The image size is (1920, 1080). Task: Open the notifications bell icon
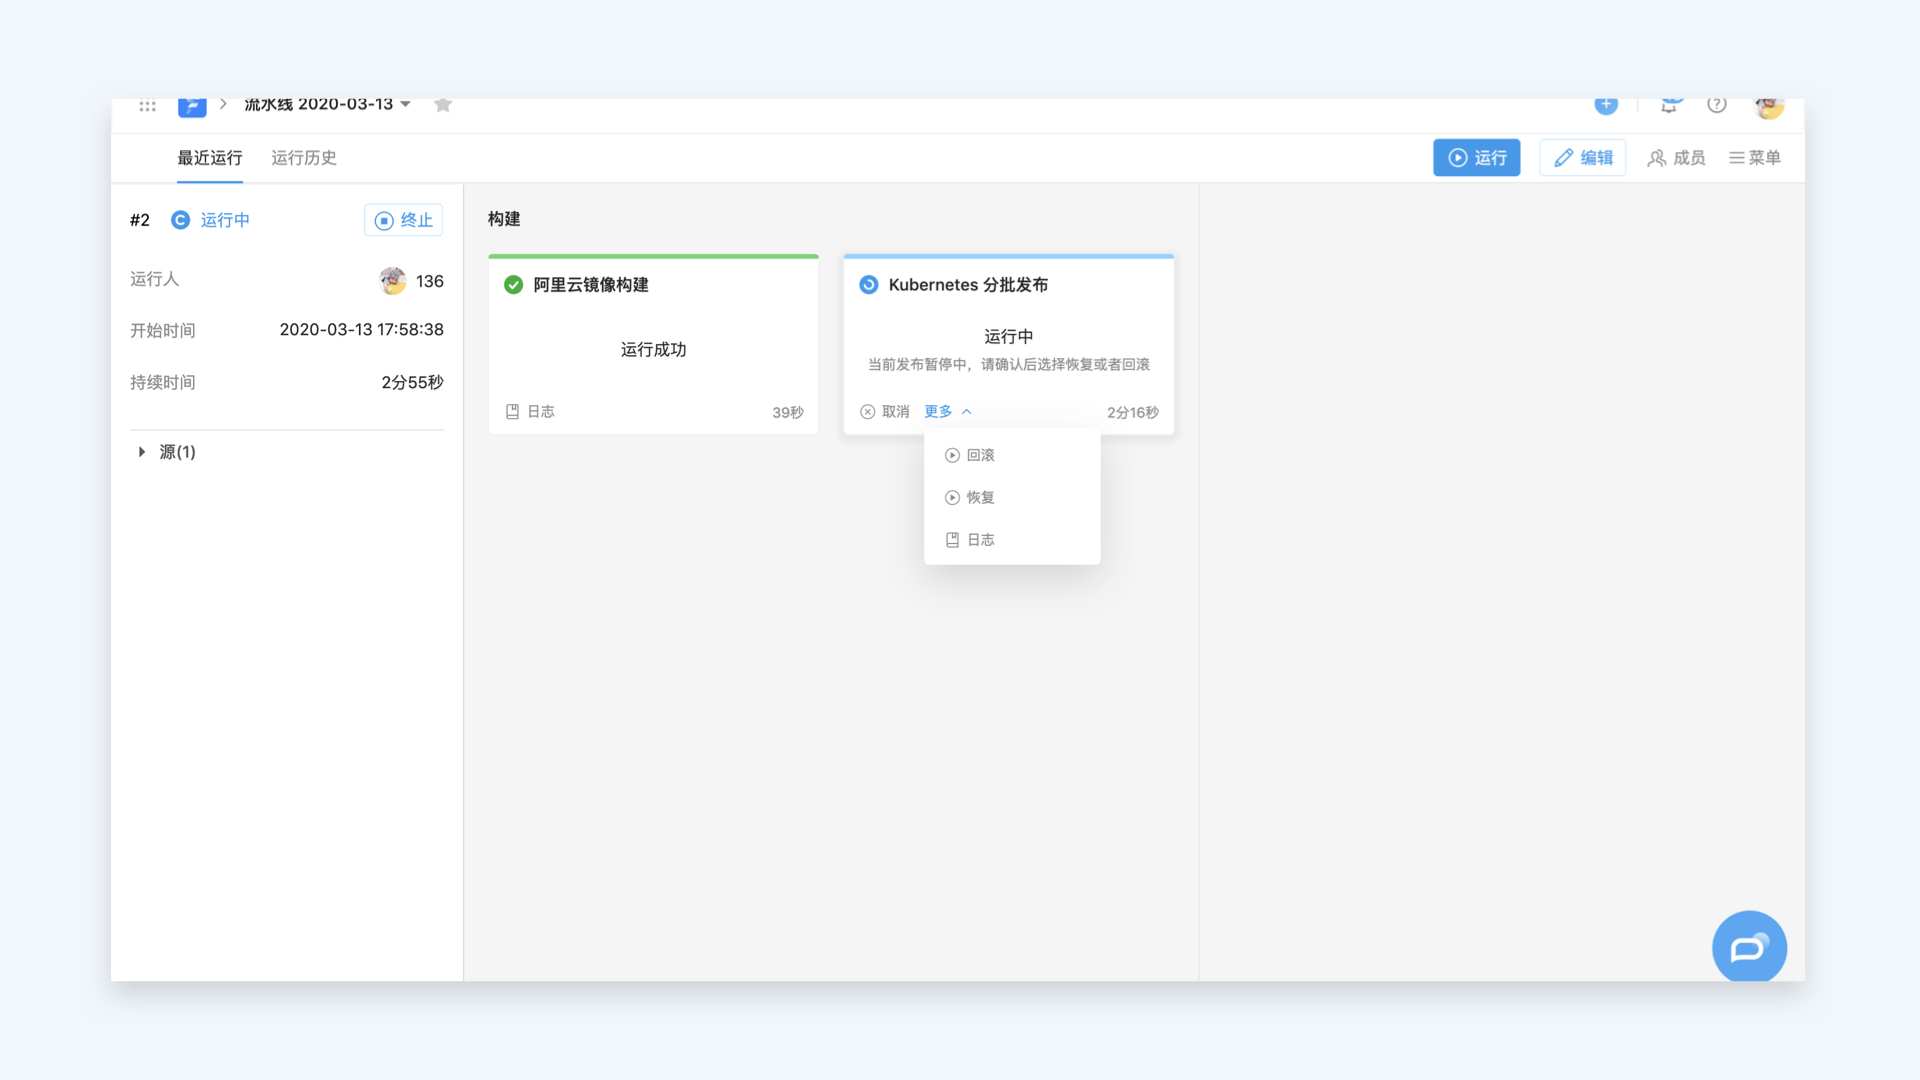tap(1671, 105)
